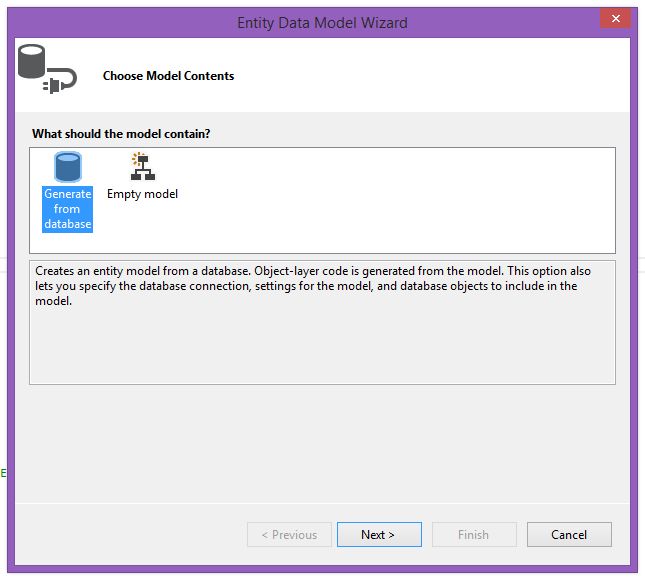Click the Finish button
This screenshot has width=645, height=582.
(x=474, y=535)
